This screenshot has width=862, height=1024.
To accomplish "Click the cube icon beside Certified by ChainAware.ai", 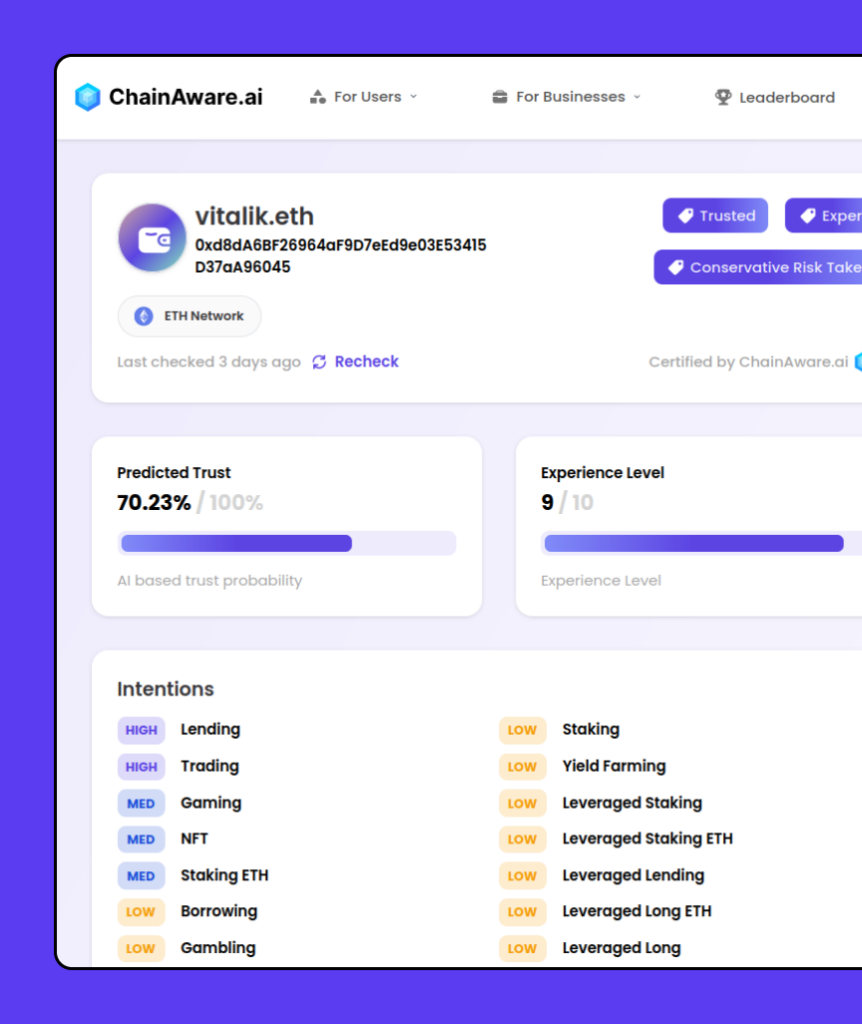I will 858,362.
